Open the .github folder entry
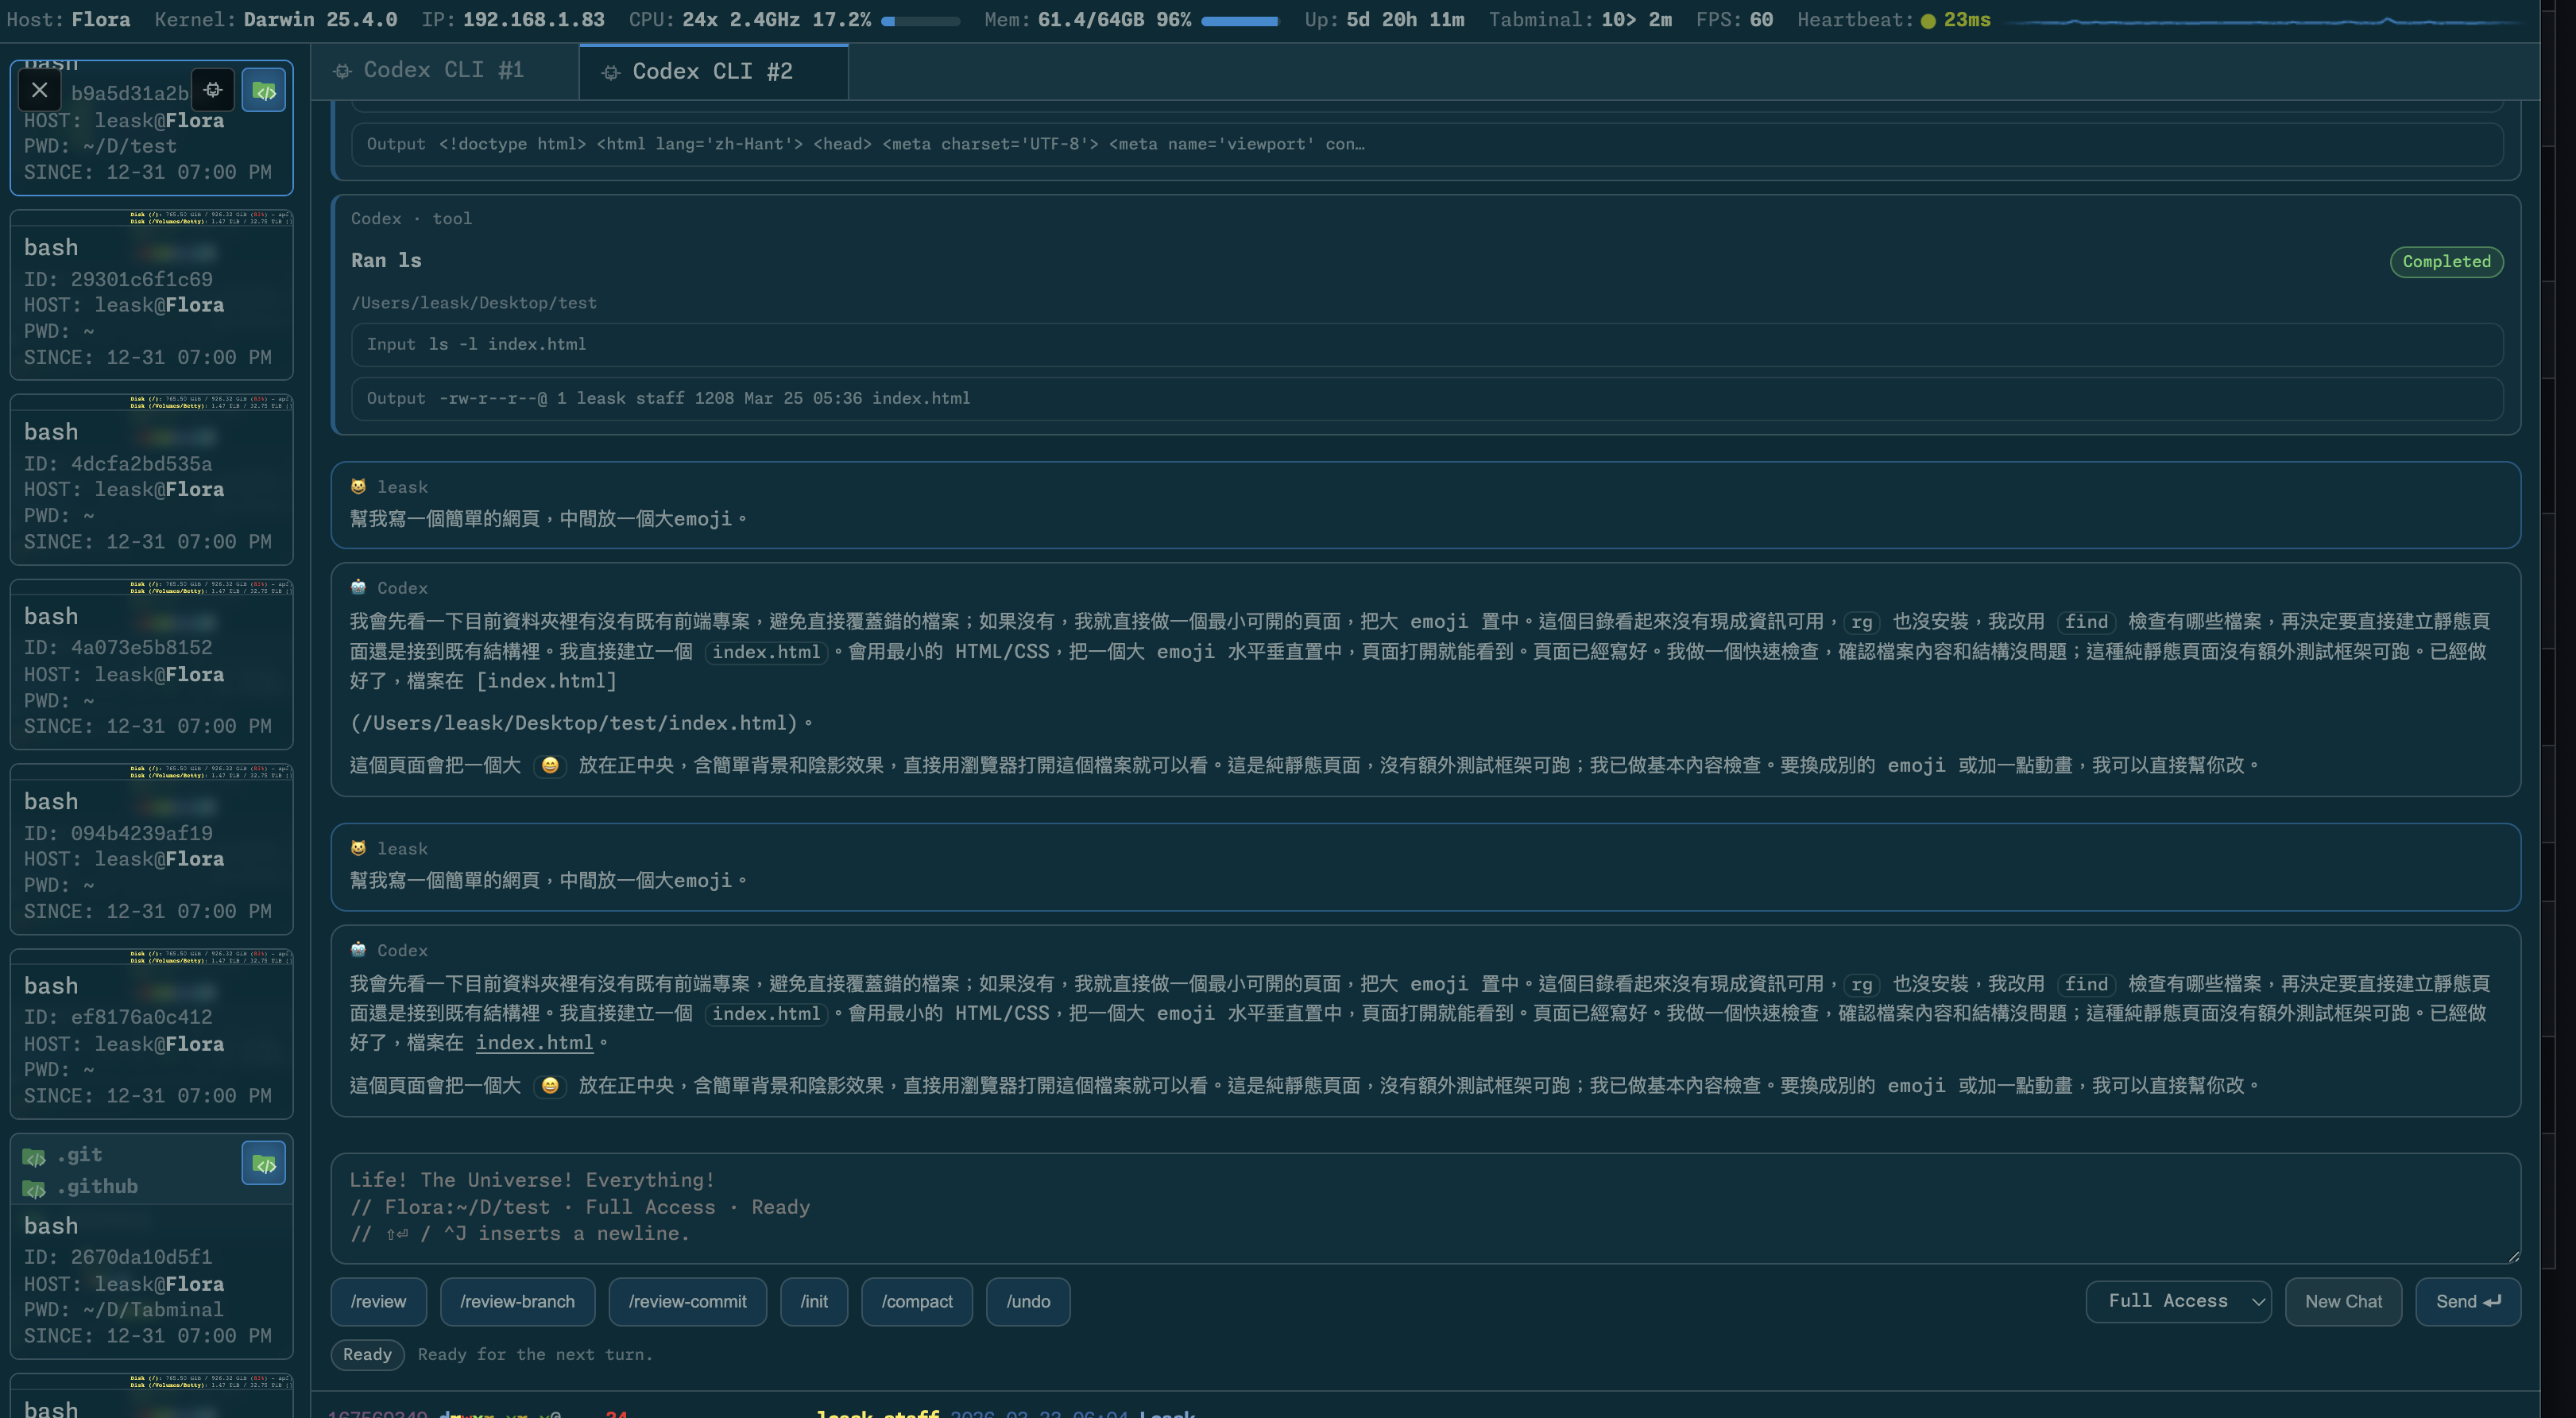This screenshot has height=1418, width=2576. pyautogui.click(x=97, y=1187)
